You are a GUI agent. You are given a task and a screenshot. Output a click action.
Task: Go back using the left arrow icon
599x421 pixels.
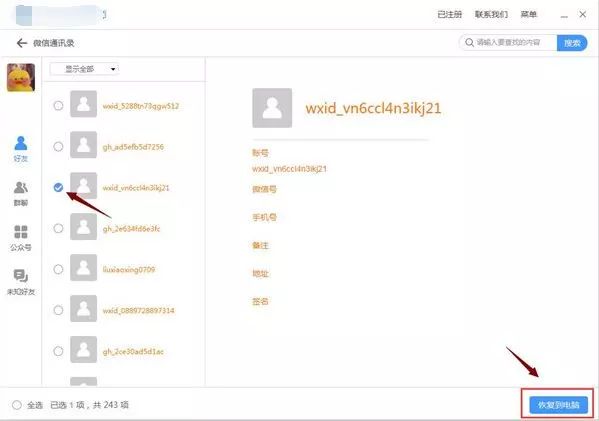click(x=21, y=43)
